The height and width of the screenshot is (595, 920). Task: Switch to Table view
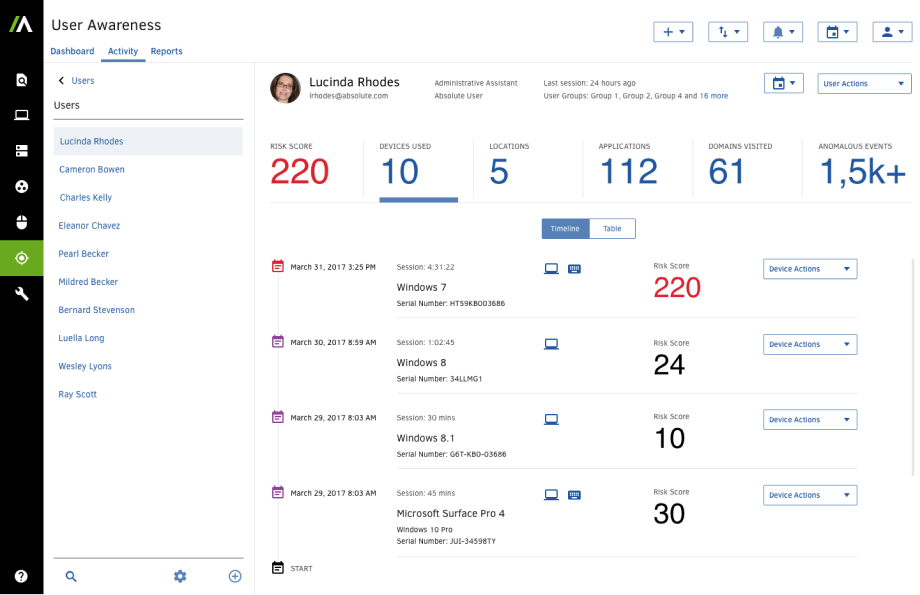click(612, 229)
